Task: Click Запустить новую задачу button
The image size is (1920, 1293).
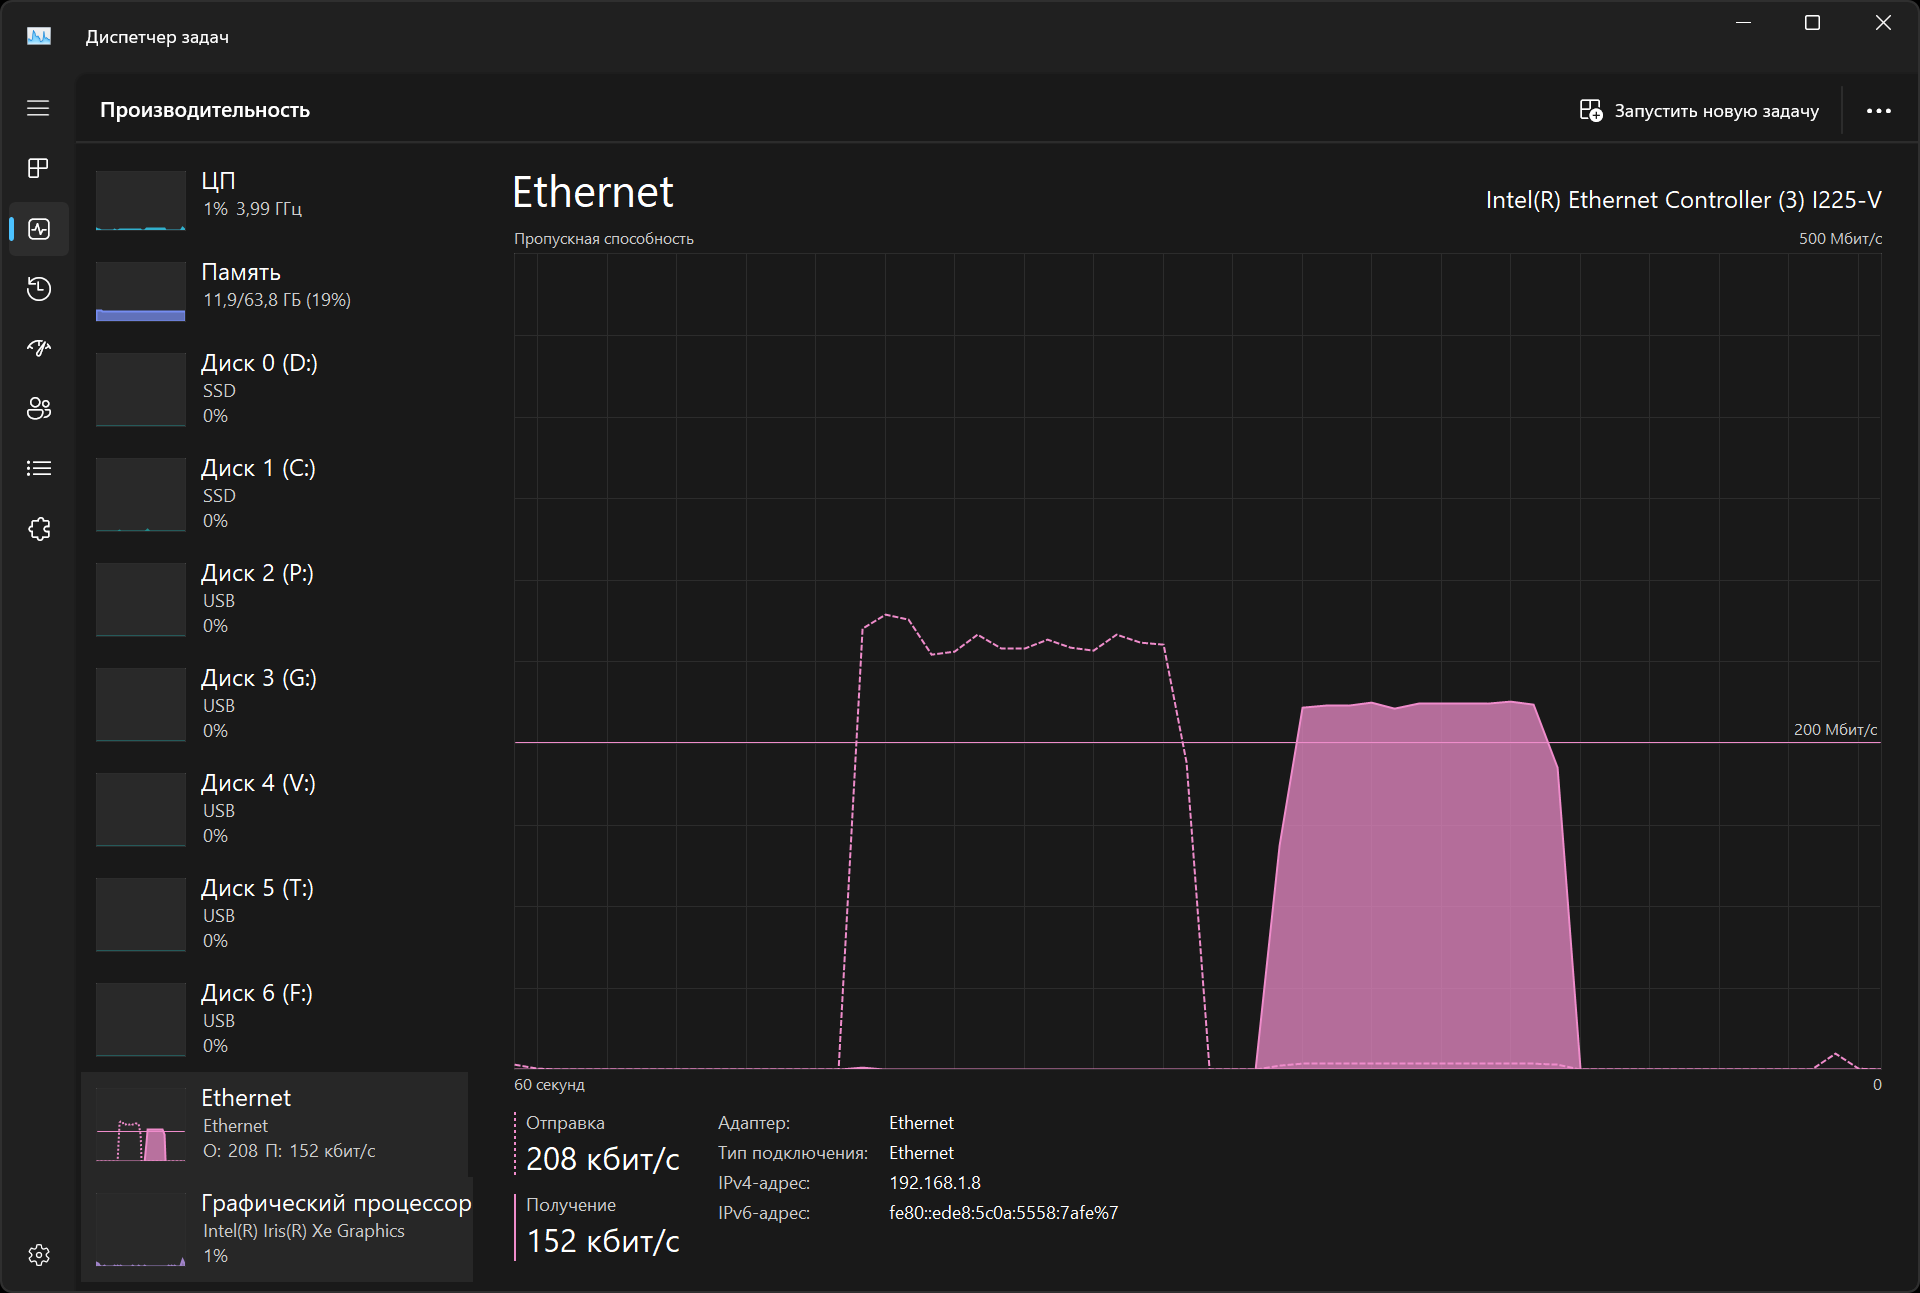Action: (1699, 111)
